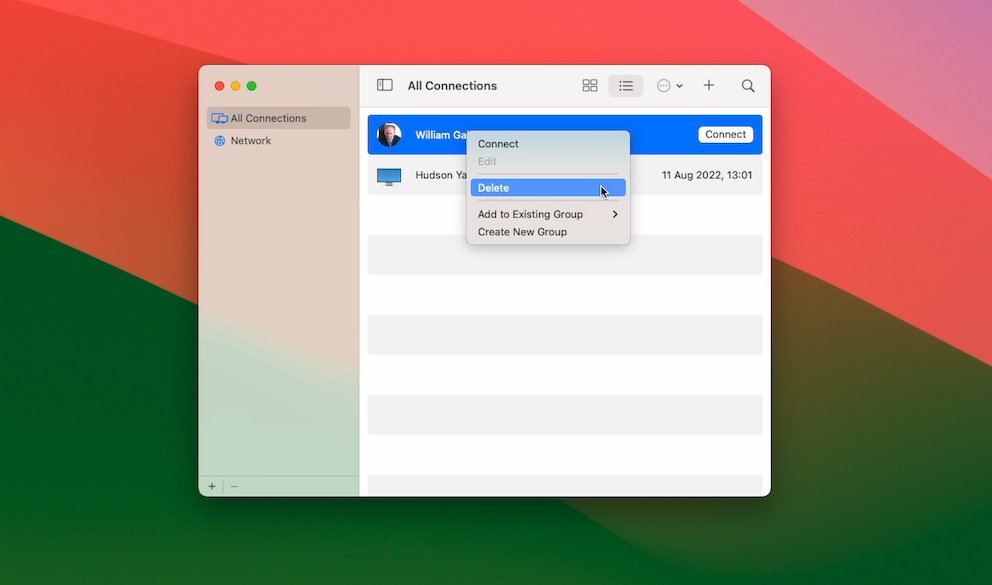Click the green full-screen window button
The width and height of the screenshot is (992, 585).
point(252,86)
